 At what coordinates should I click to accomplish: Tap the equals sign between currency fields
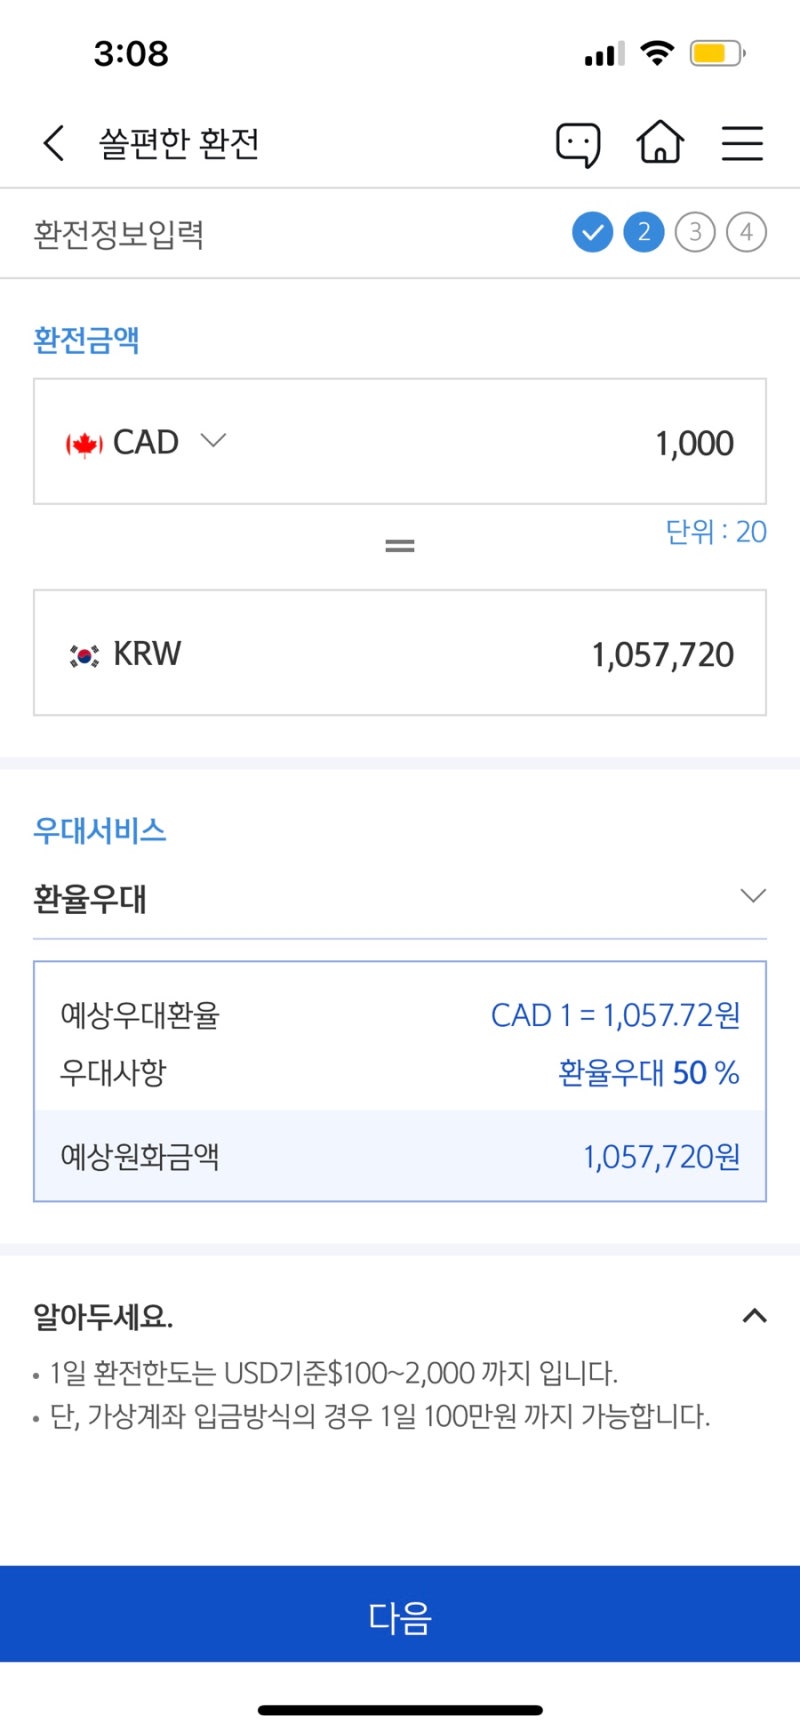click(x=399, y=544)
